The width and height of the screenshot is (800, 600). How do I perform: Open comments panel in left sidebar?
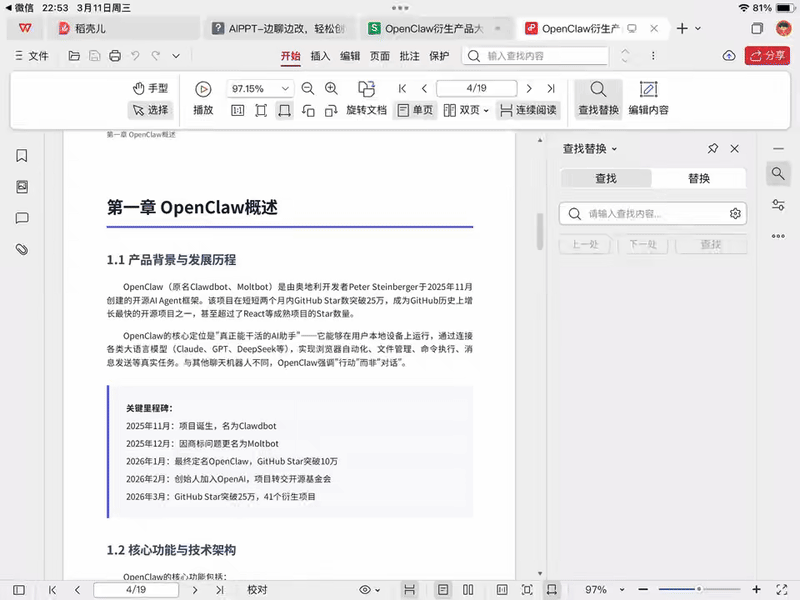coord(21,218)
